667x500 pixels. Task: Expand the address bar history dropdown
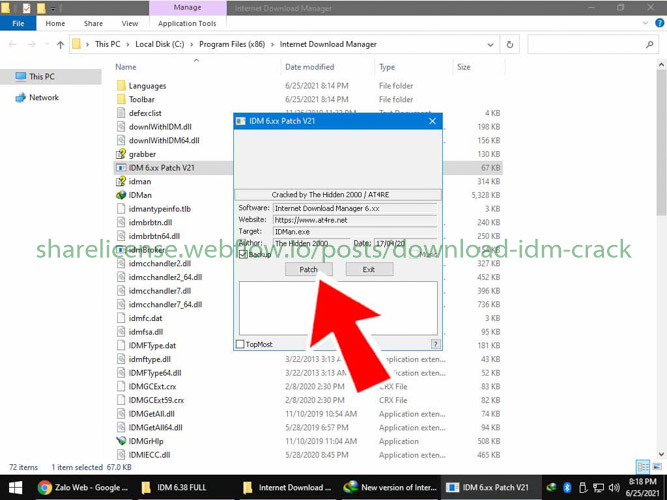[x=490, y=44]
